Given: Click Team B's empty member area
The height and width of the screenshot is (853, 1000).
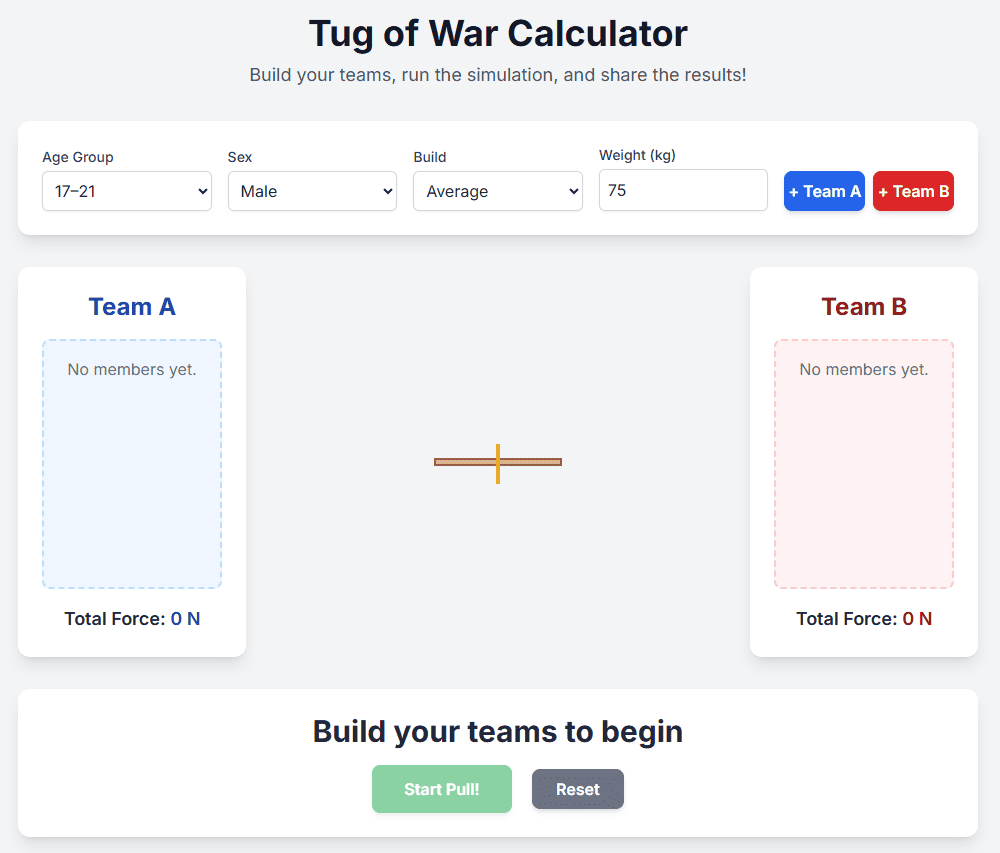Looking at the screenshot, I should [x=863, y=463].
